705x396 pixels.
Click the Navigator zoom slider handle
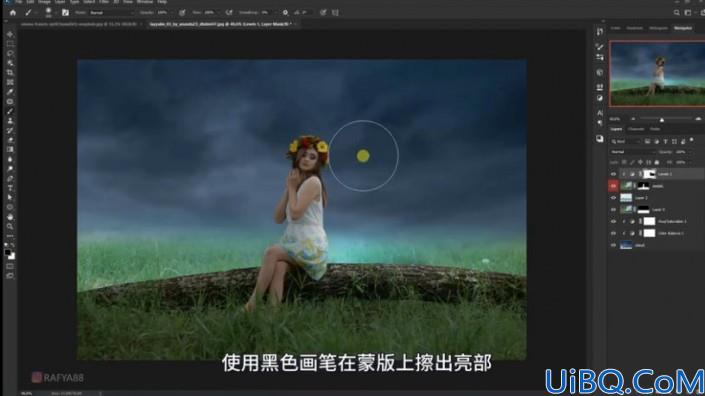[x=662, y=120]
